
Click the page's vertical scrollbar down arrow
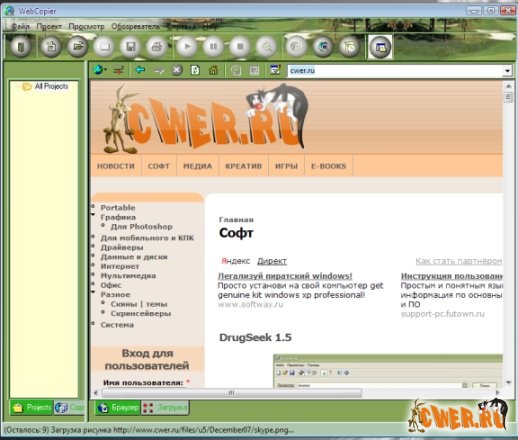click(x=508, y=382)
